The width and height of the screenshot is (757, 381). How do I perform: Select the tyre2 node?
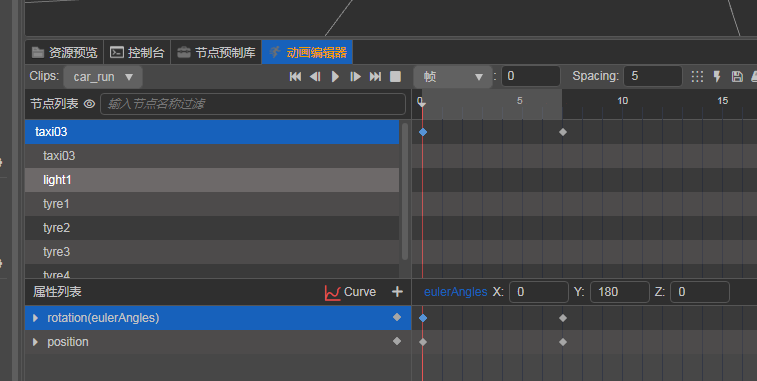coord(212,228)
